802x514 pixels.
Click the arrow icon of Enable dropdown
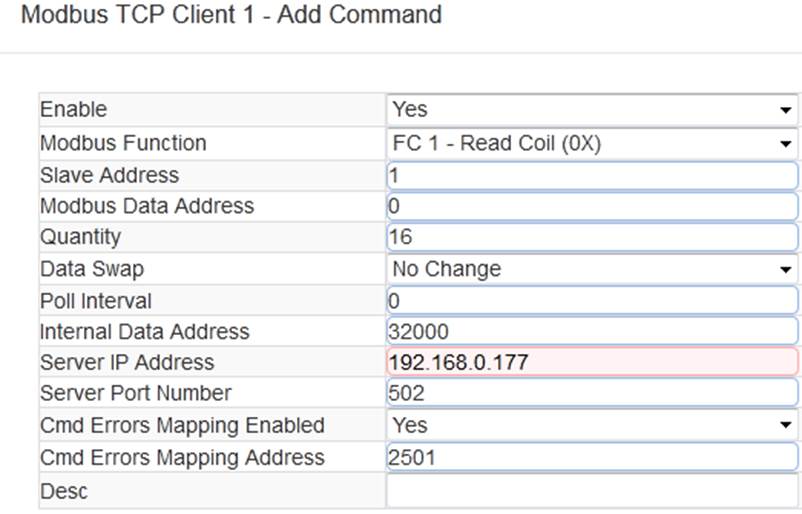pos(786,110)
